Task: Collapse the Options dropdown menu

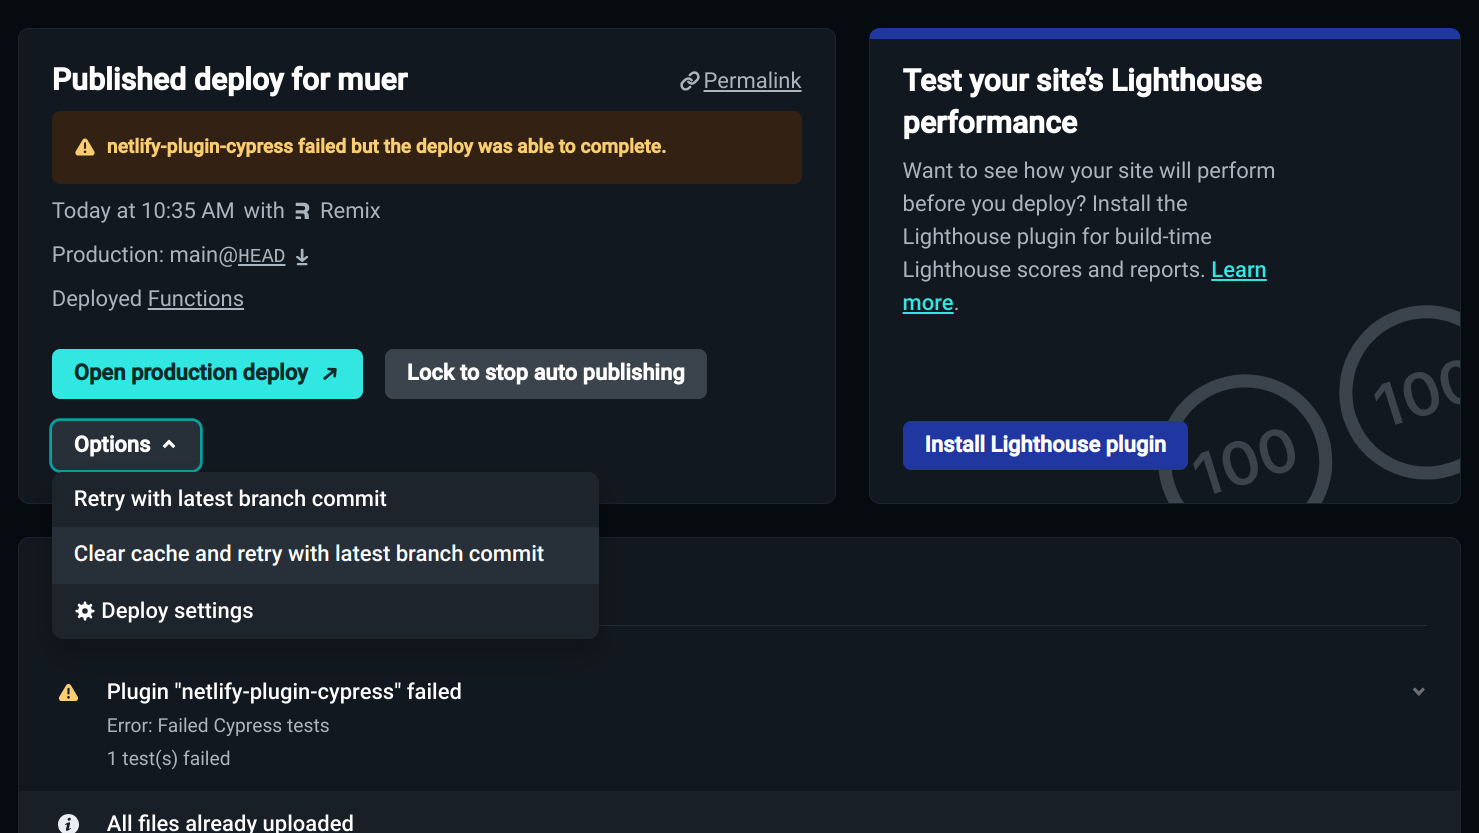Action: (126, 445)
